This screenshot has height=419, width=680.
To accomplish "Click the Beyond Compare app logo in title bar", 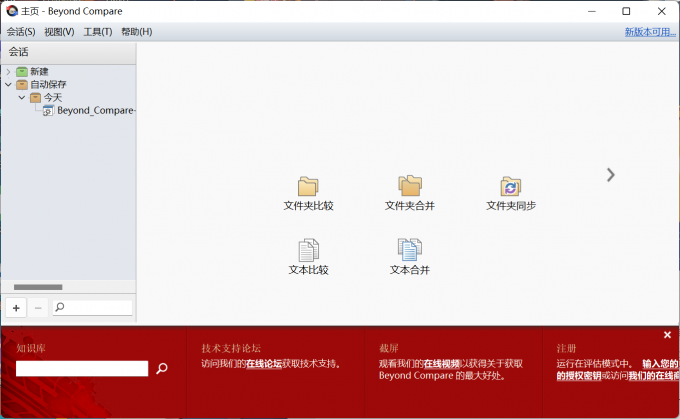I will [12, 11].
